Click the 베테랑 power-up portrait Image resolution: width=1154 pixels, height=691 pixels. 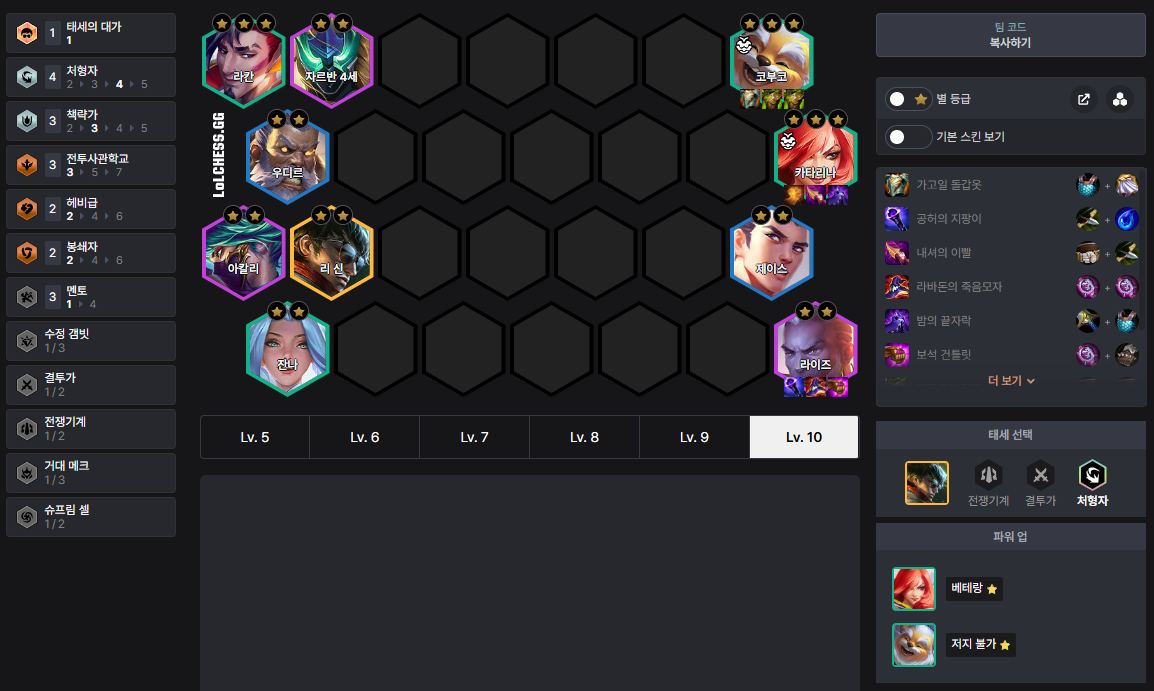coord(914,589)
